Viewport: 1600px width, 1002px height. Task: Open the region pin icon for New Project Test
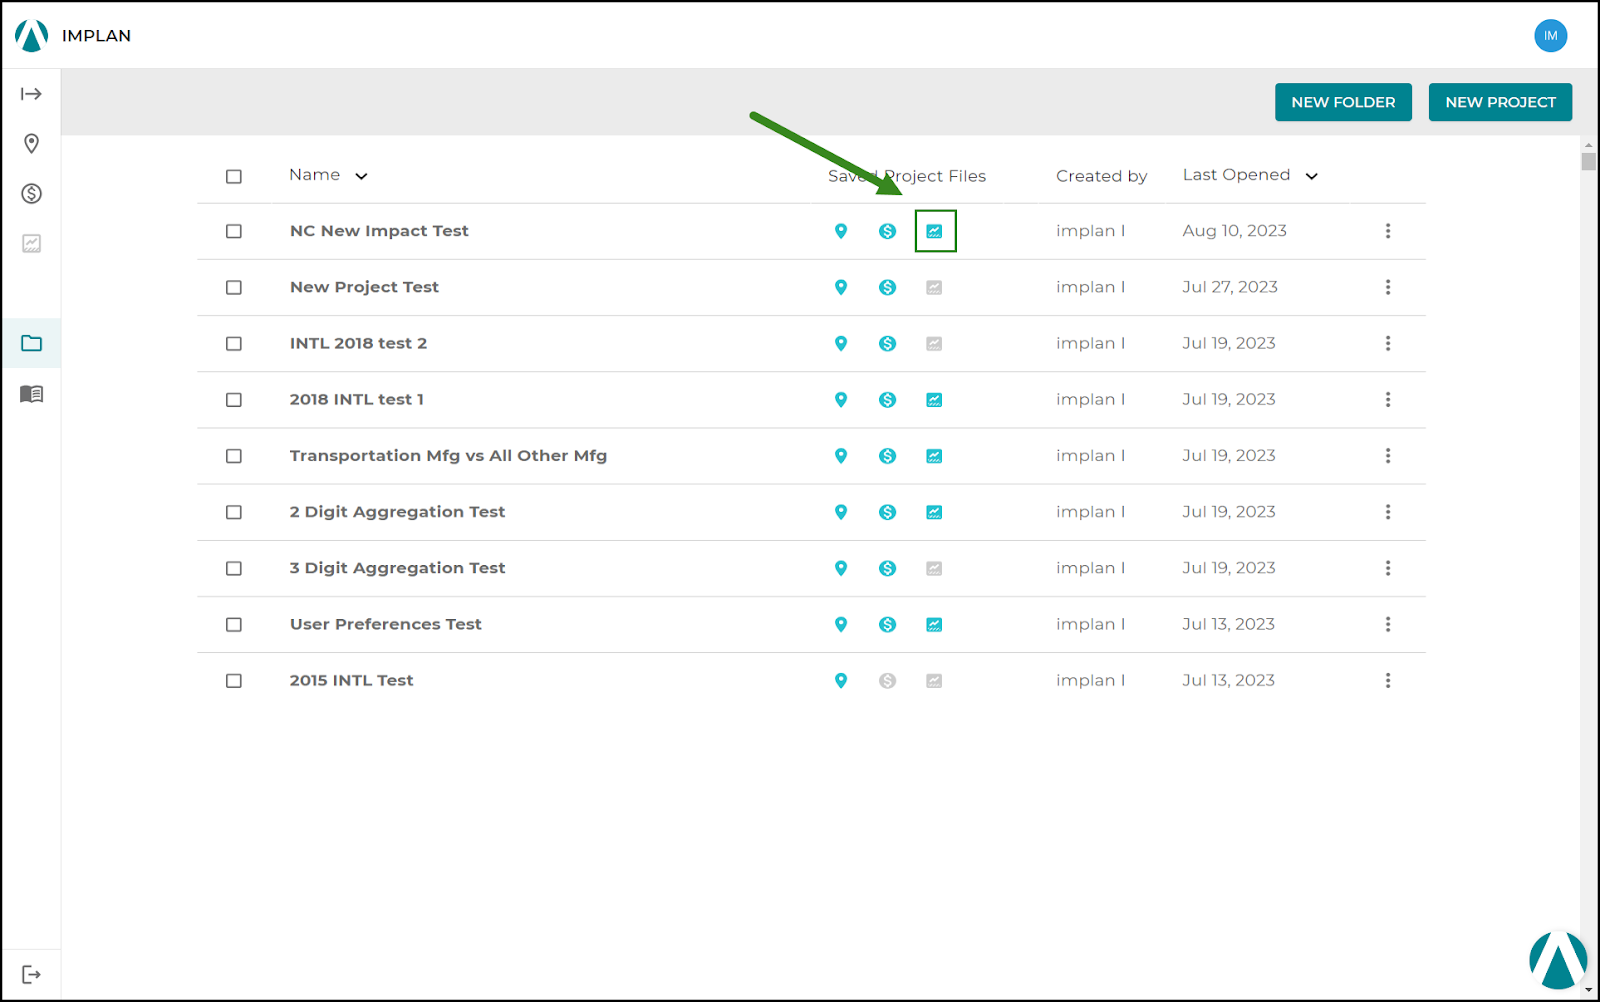click(841, 287)
